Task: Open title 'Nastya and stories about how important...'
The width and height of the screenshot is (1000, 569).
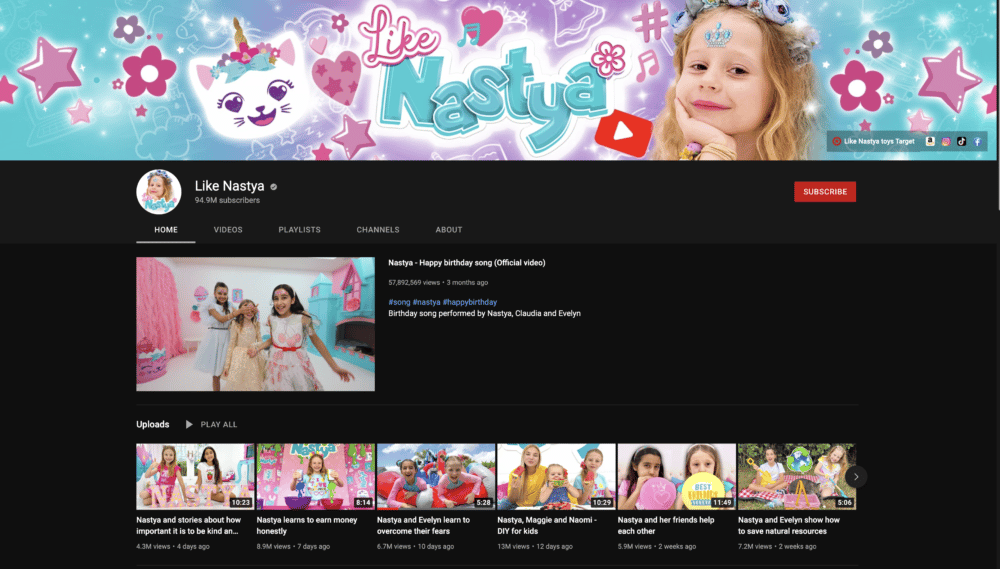Action: 189,526
